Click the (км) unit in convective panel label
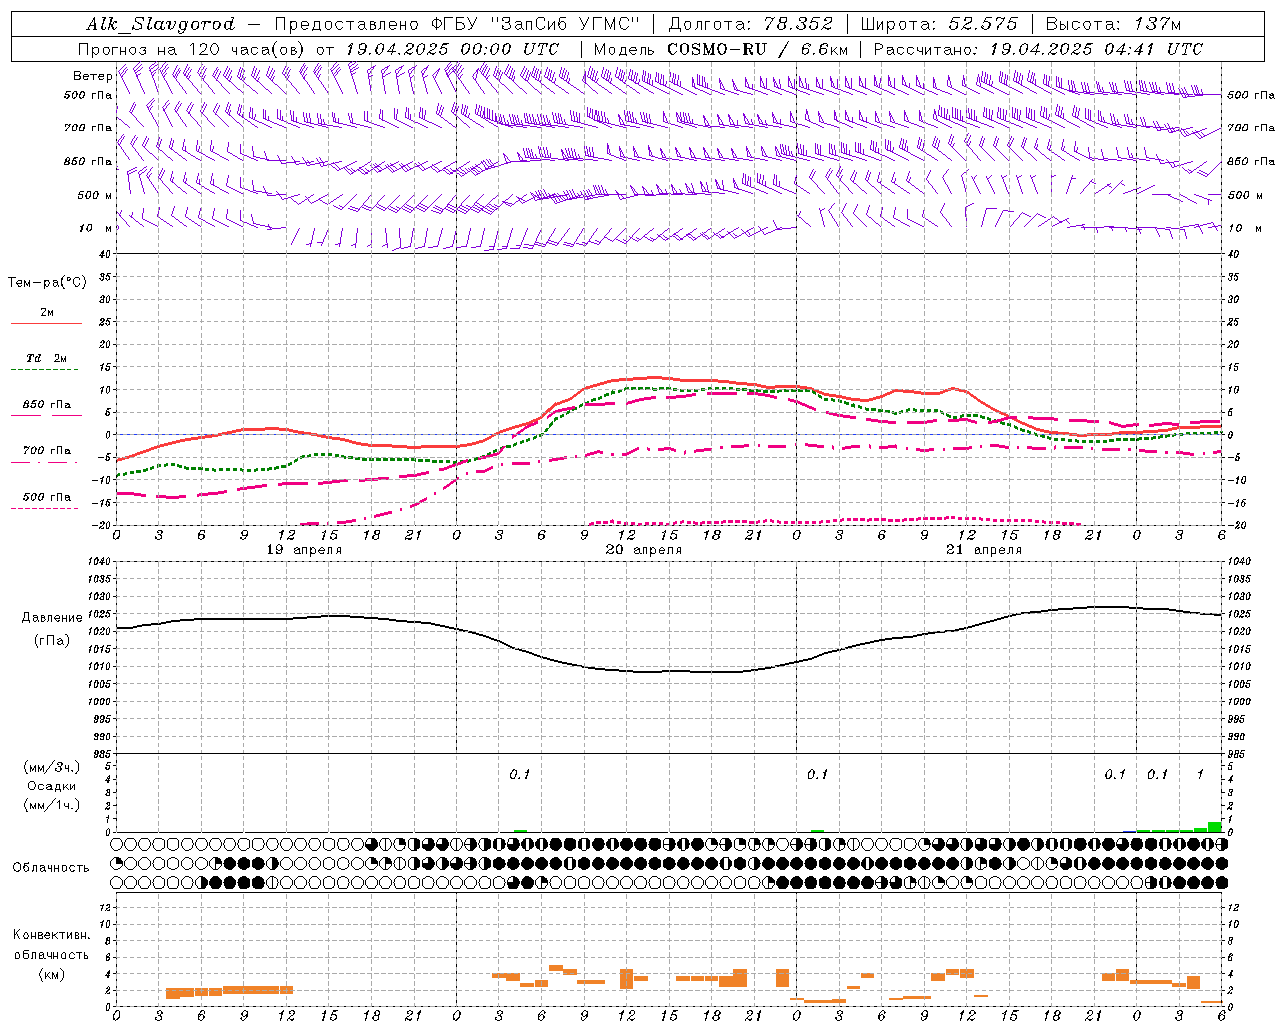1280x1024 pixels. [x=51, y=974]
